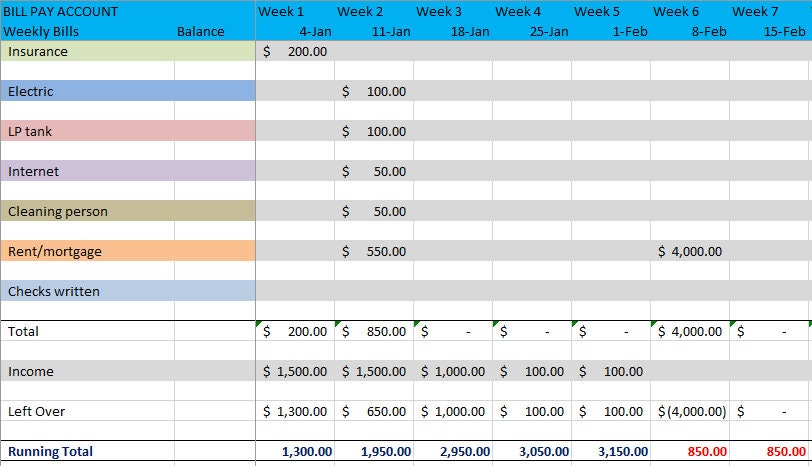
Task: Select LP tank $100.00 cell
Action: pyautogui.click(x=374, y=131)
